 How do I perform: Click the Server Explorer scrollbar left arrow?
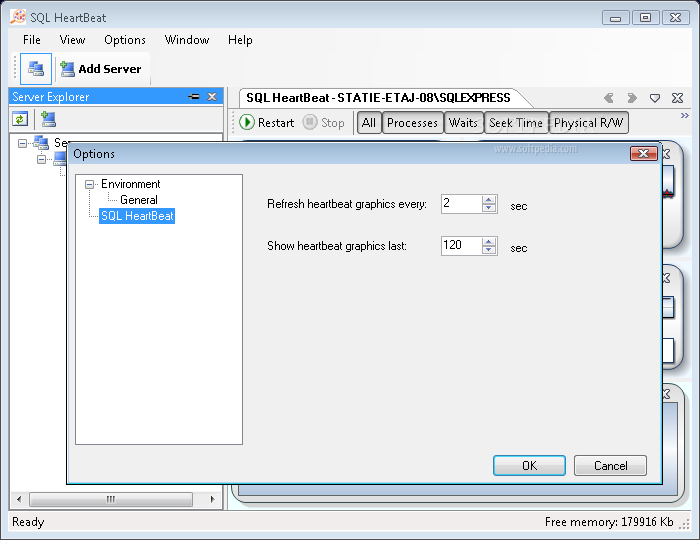click(19, 499)
